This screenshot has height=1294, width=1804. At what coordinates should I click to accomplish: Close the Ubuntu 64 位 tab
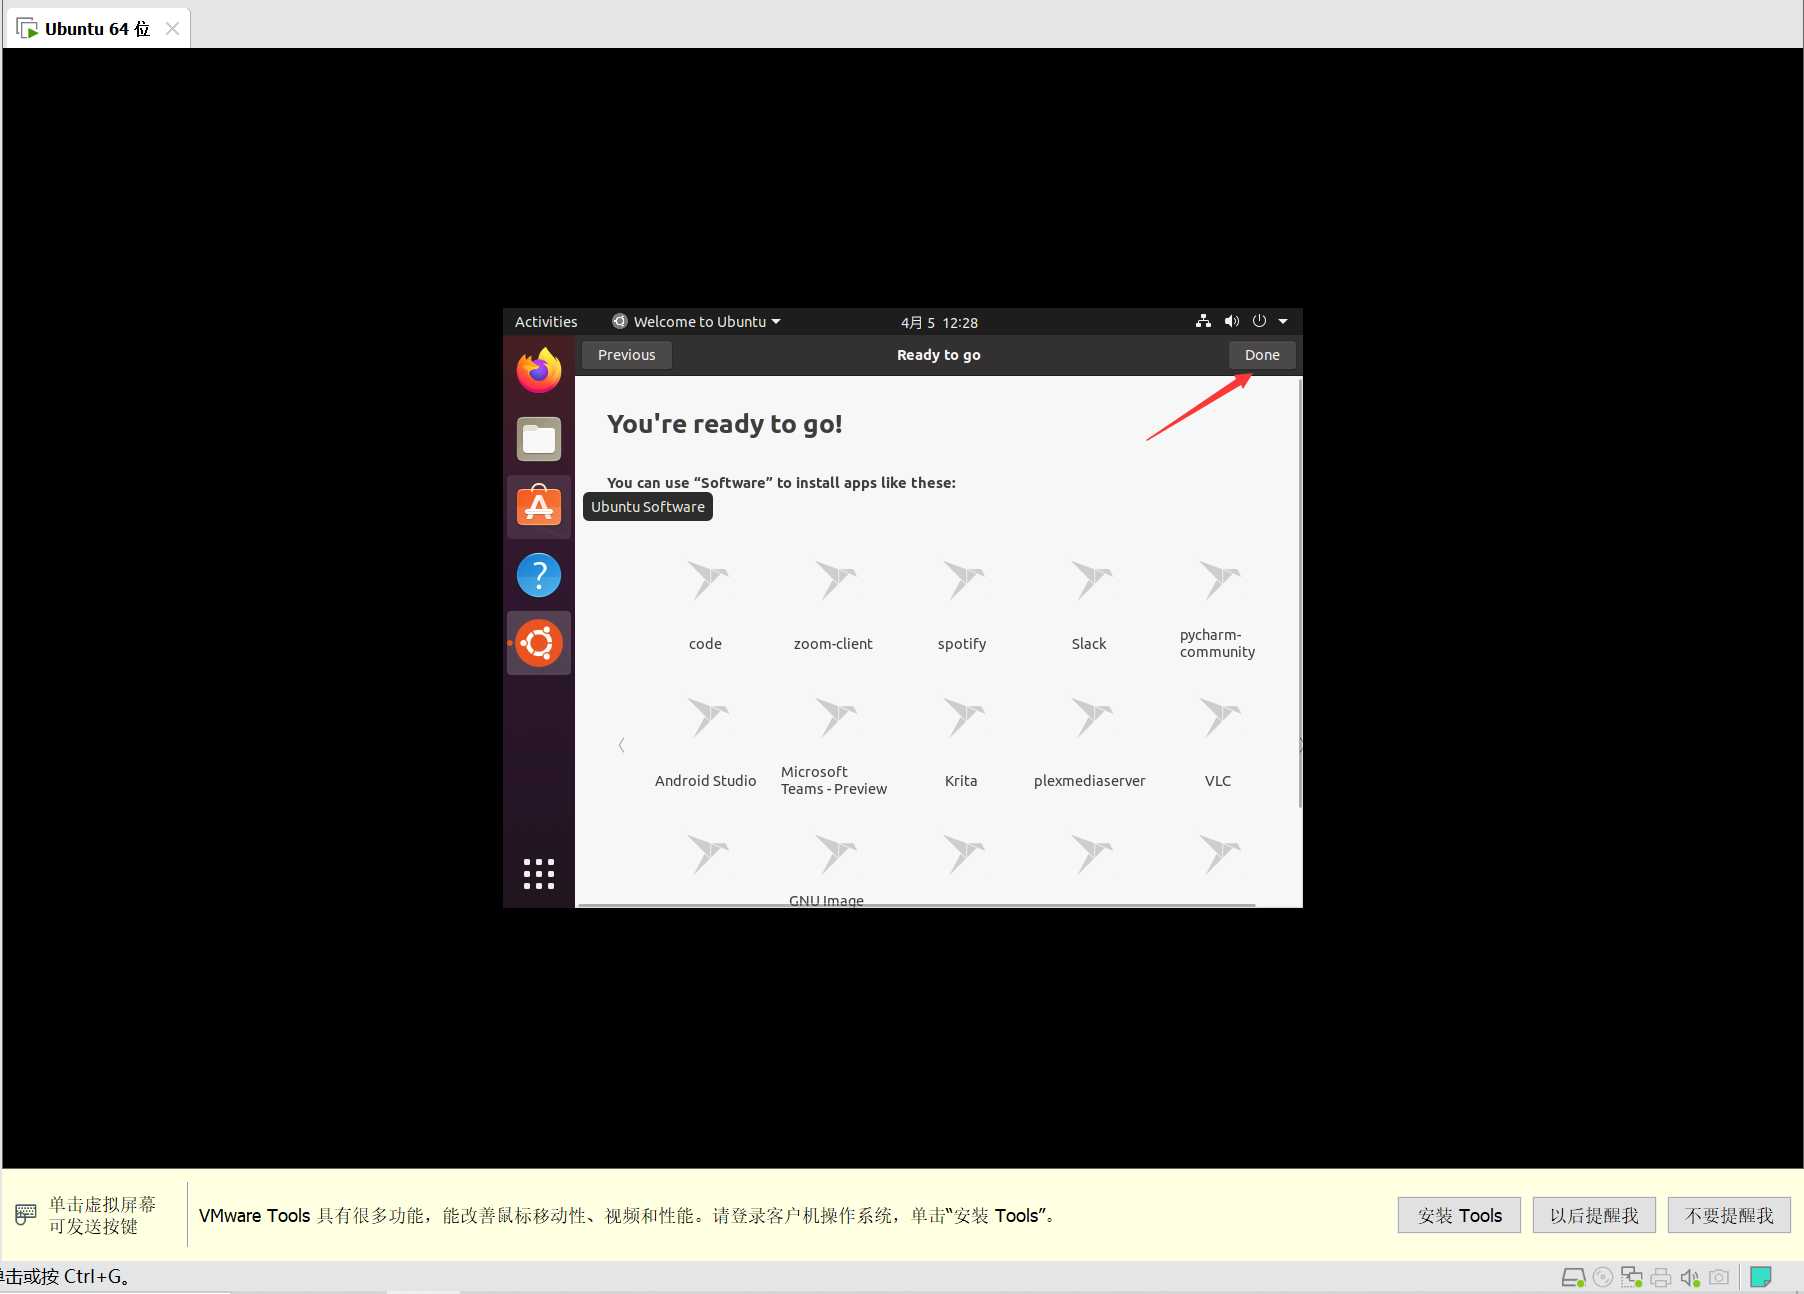pos(172,28)
